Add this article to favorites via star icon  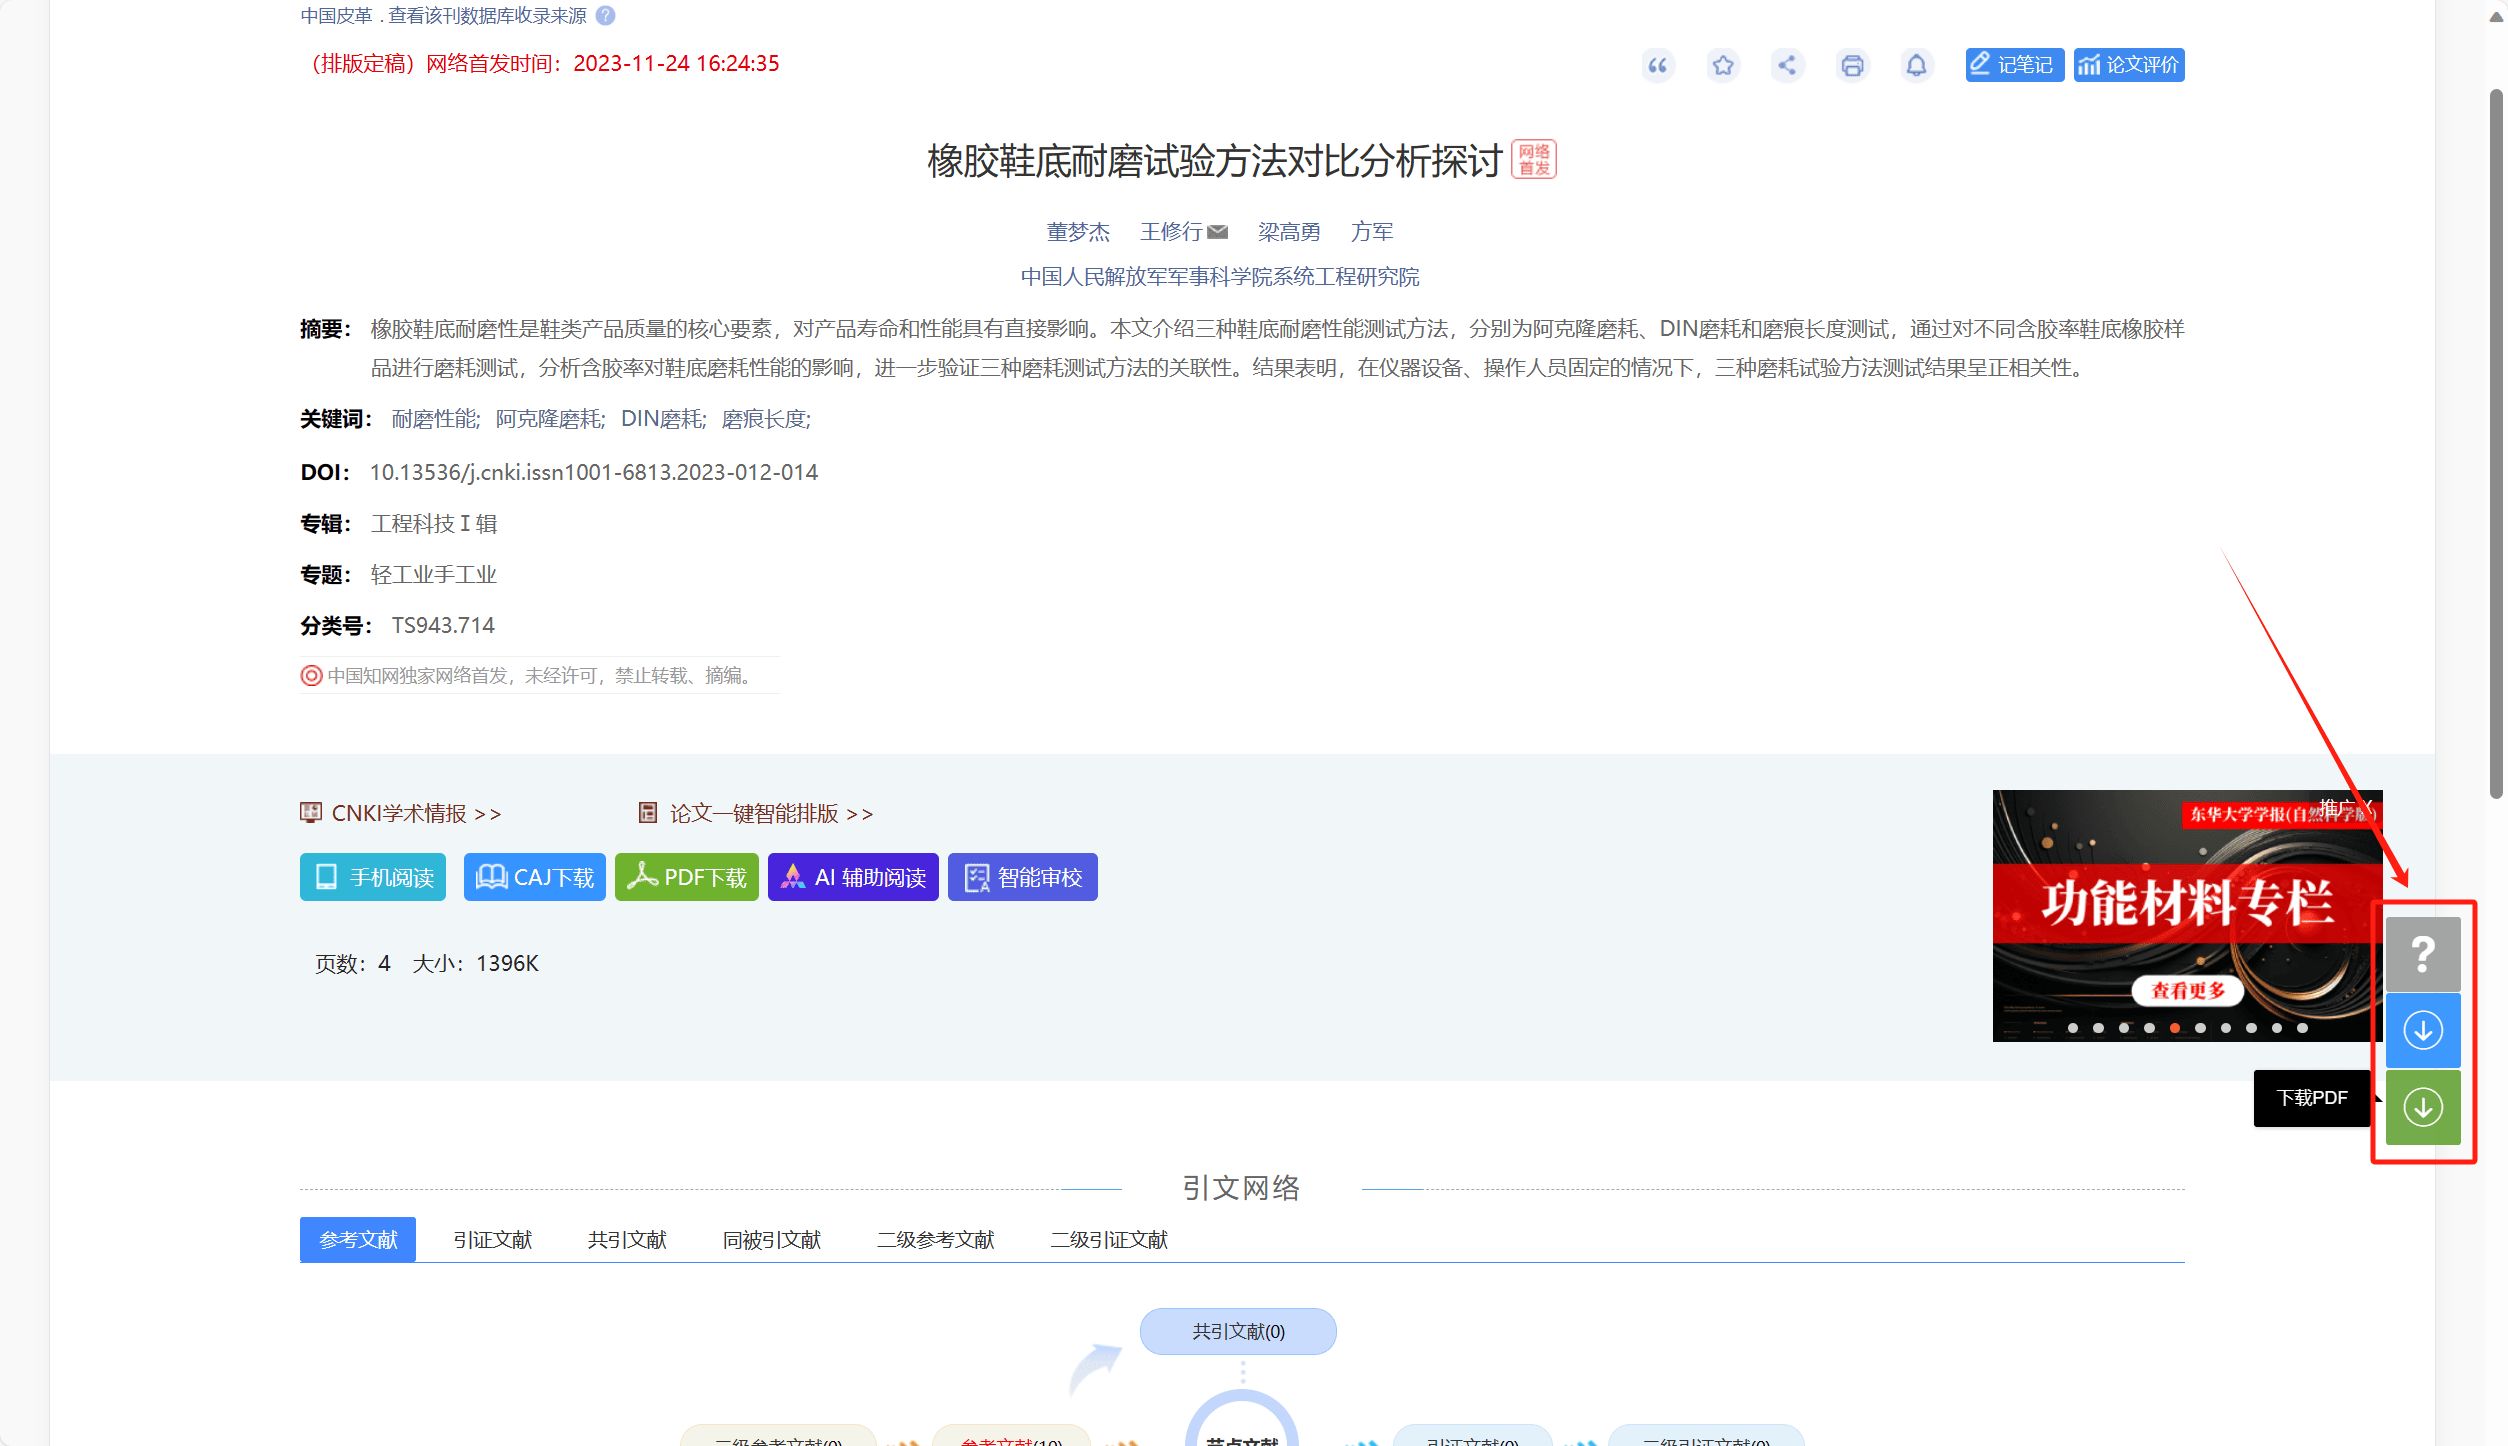1722,65
